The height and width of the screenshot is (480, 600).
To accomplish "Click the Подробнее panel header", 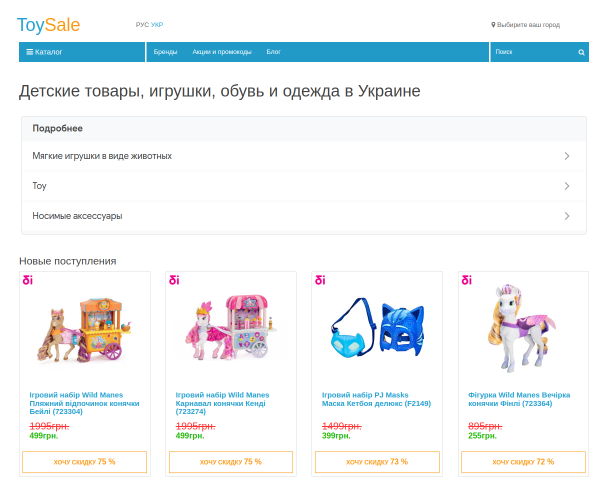I will coord(304,129).
